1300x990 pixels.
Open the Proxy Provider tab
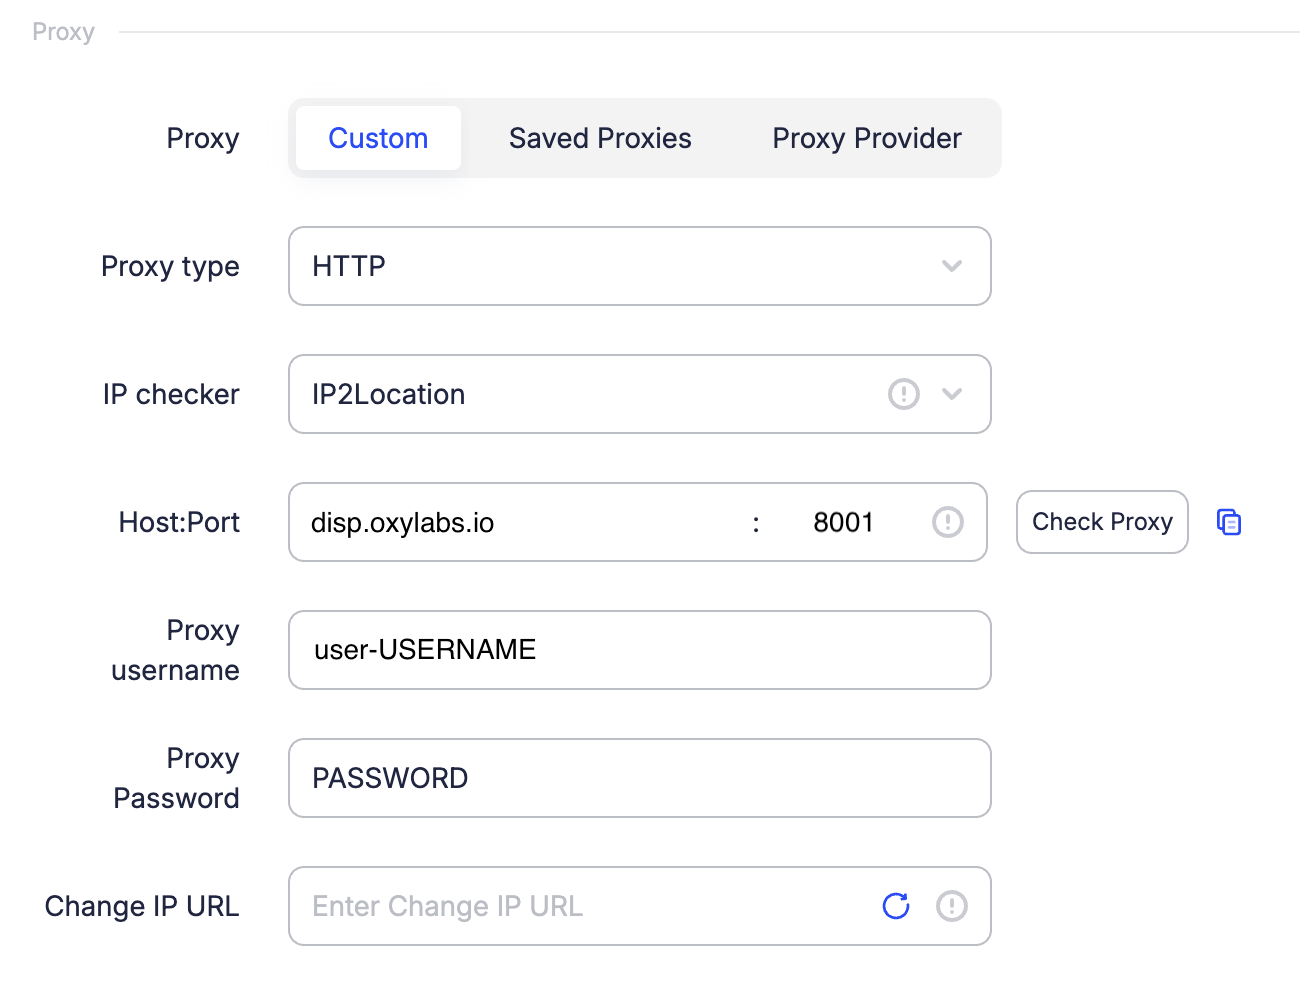coord(866,138)
